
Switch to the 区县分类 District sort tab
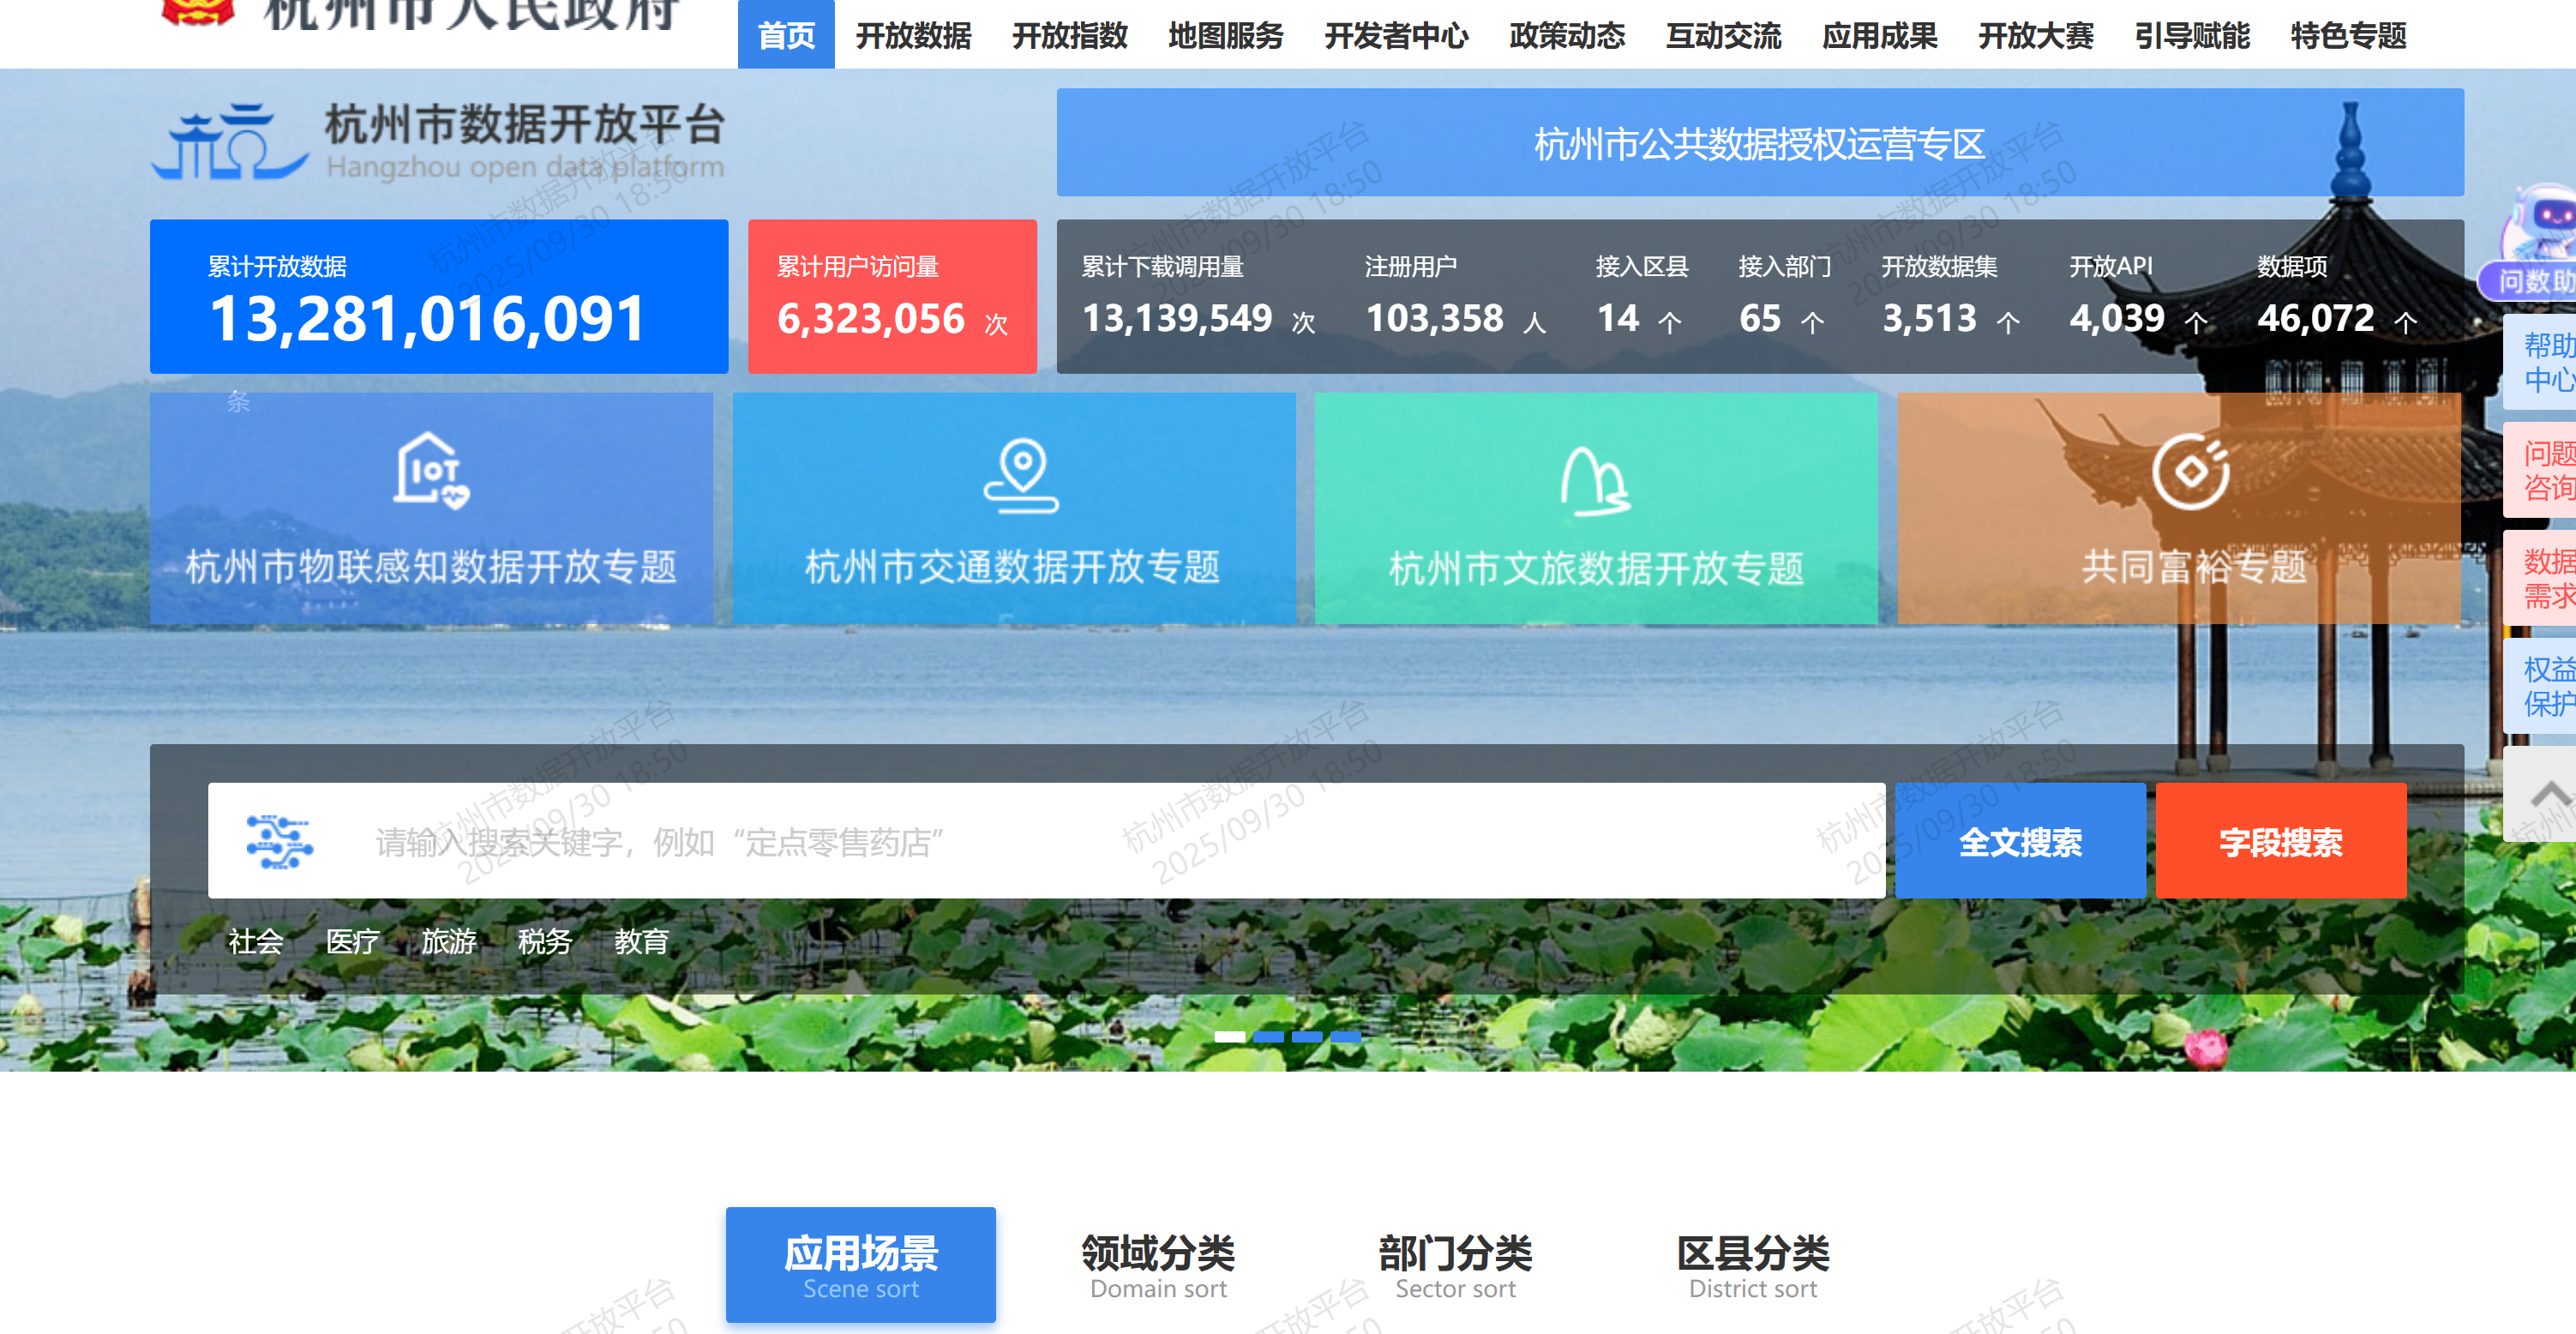(1752, 1265)
